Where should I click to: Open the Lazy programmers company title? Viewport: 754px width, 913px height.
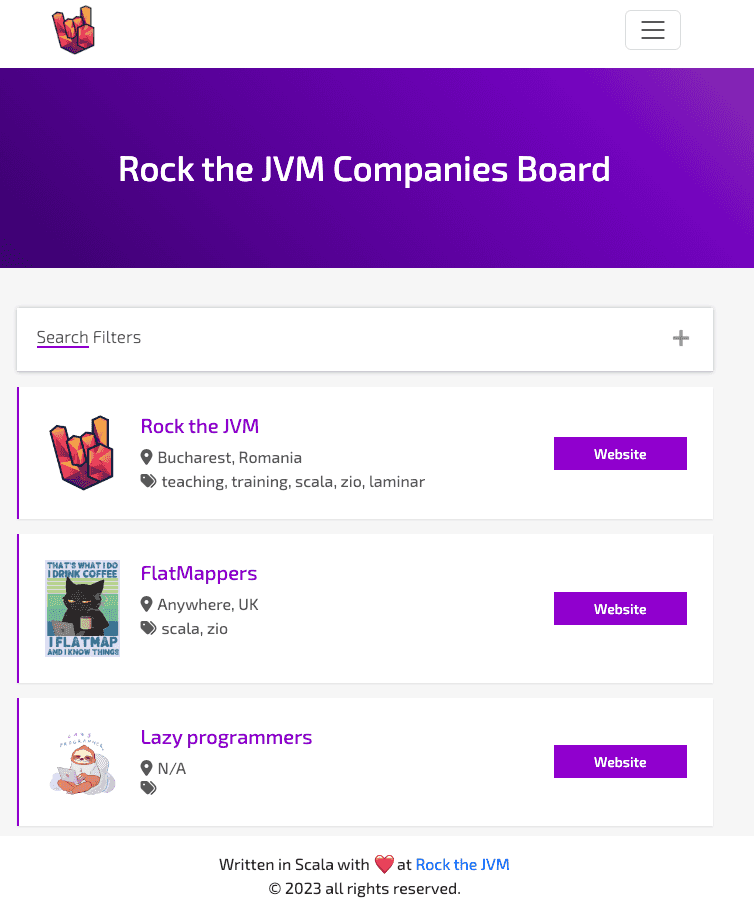(226, 738)
